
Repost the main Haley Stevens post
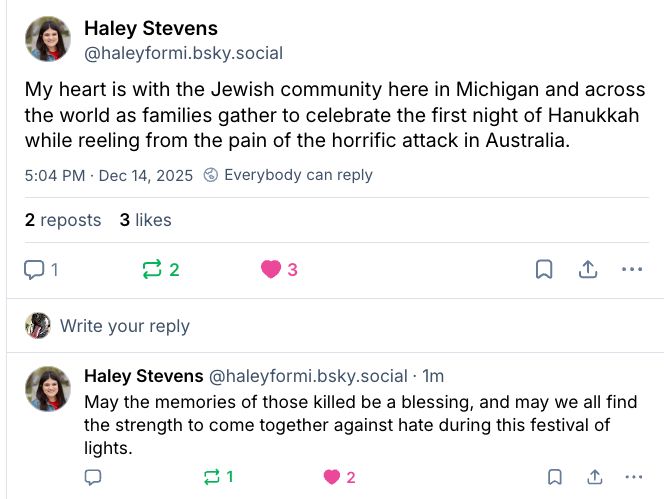(x=152, y=269)
